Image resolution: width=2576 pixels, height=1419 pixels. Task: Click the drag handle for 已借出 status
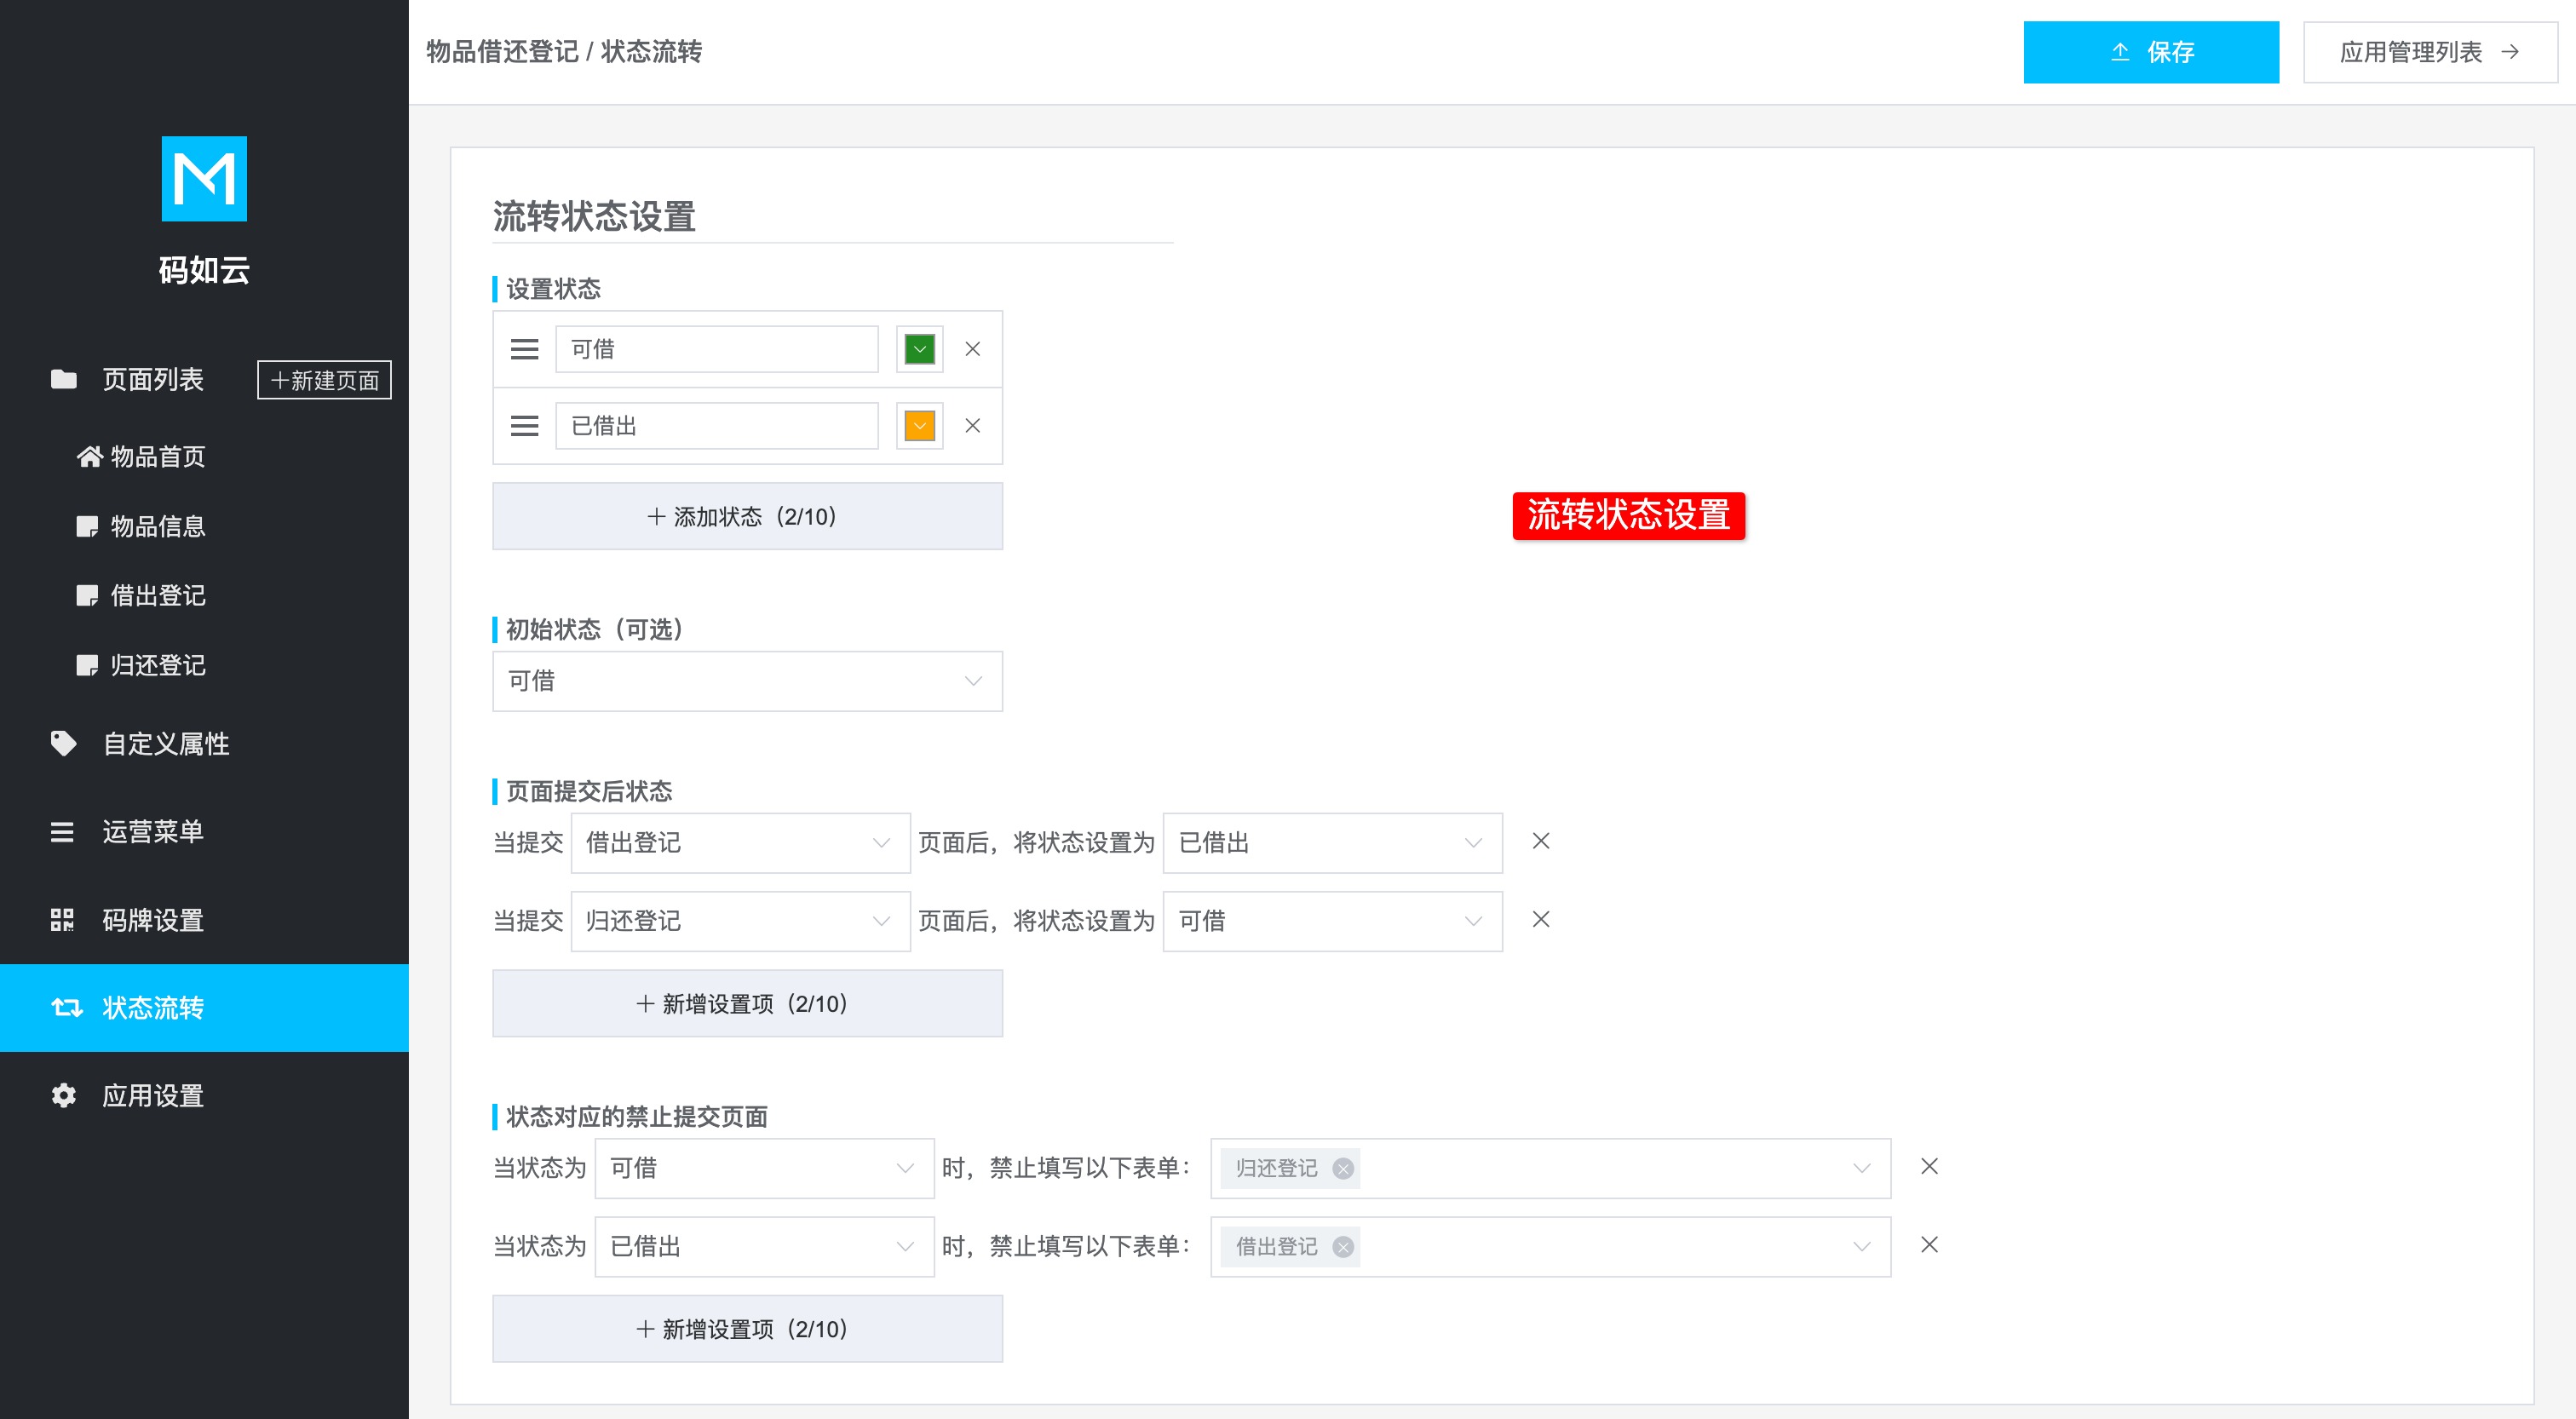[524, 426]
